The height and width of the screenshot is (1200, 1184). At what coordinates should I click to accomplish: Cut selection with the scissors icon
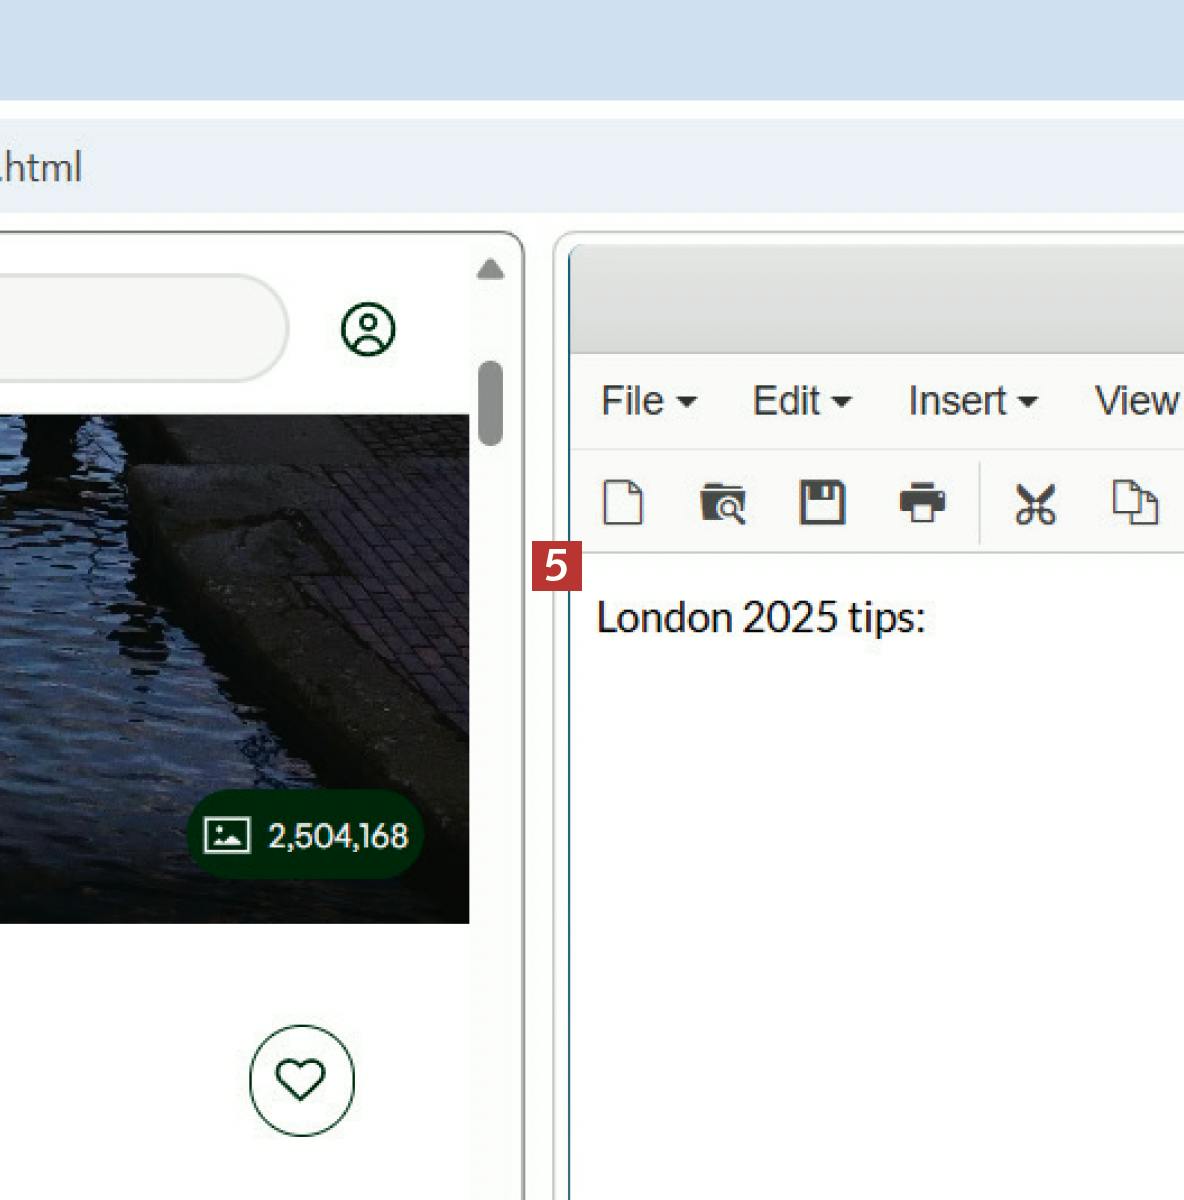pos(1035,503)
